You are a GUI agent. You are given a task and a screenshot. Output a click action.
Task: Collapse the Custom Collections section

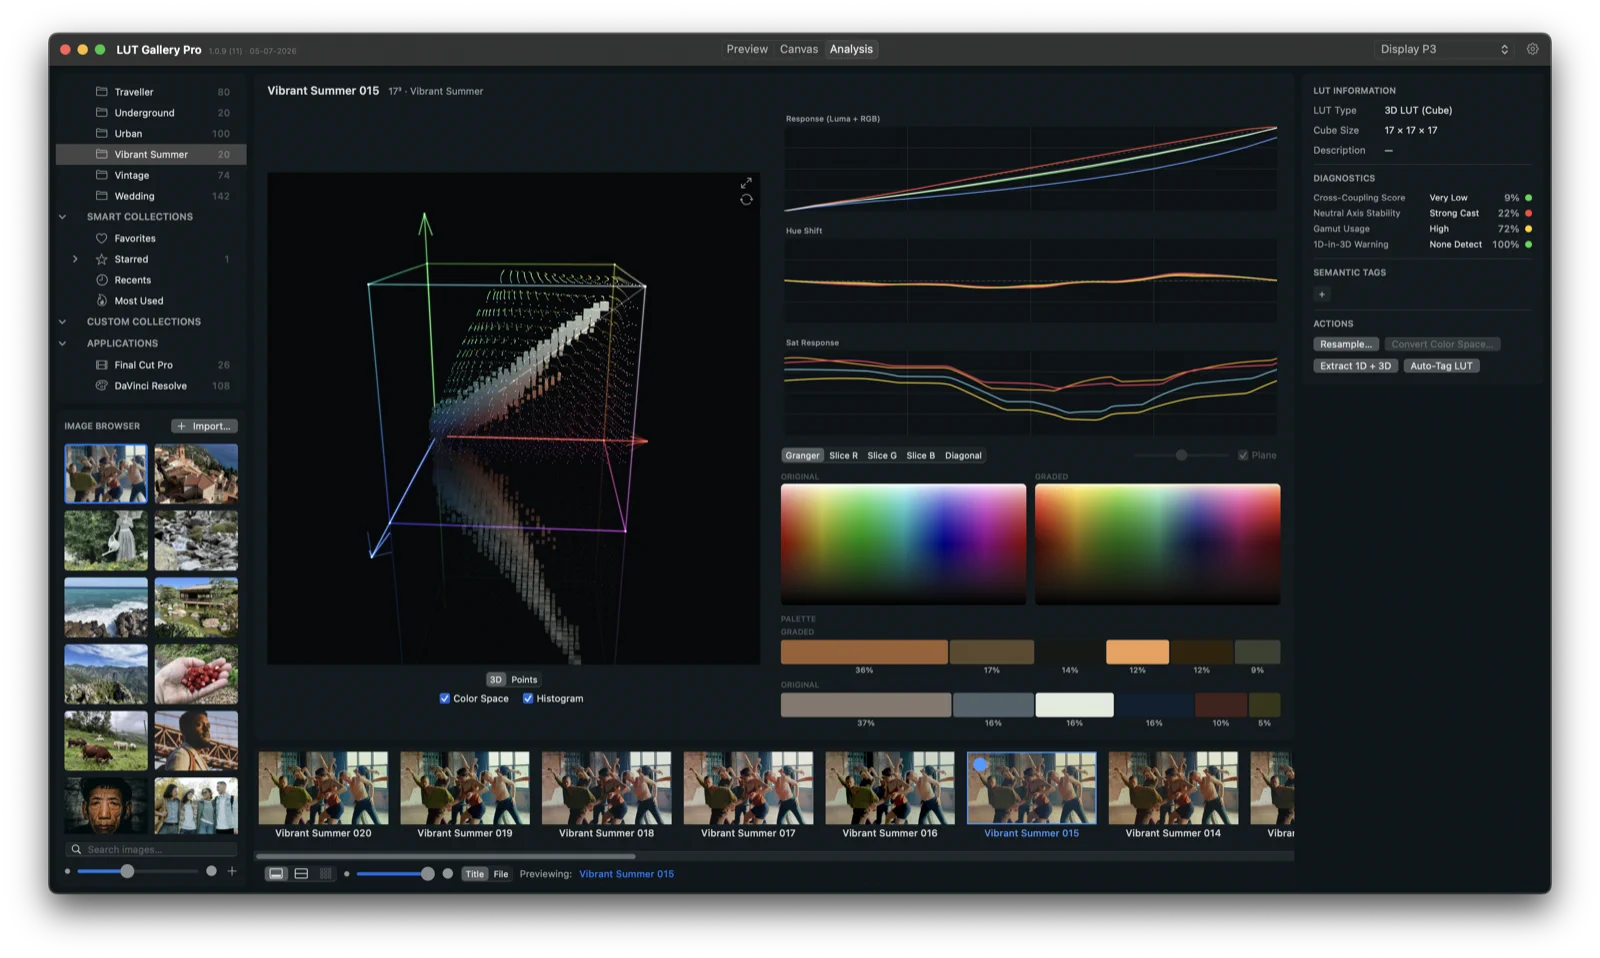62,322
